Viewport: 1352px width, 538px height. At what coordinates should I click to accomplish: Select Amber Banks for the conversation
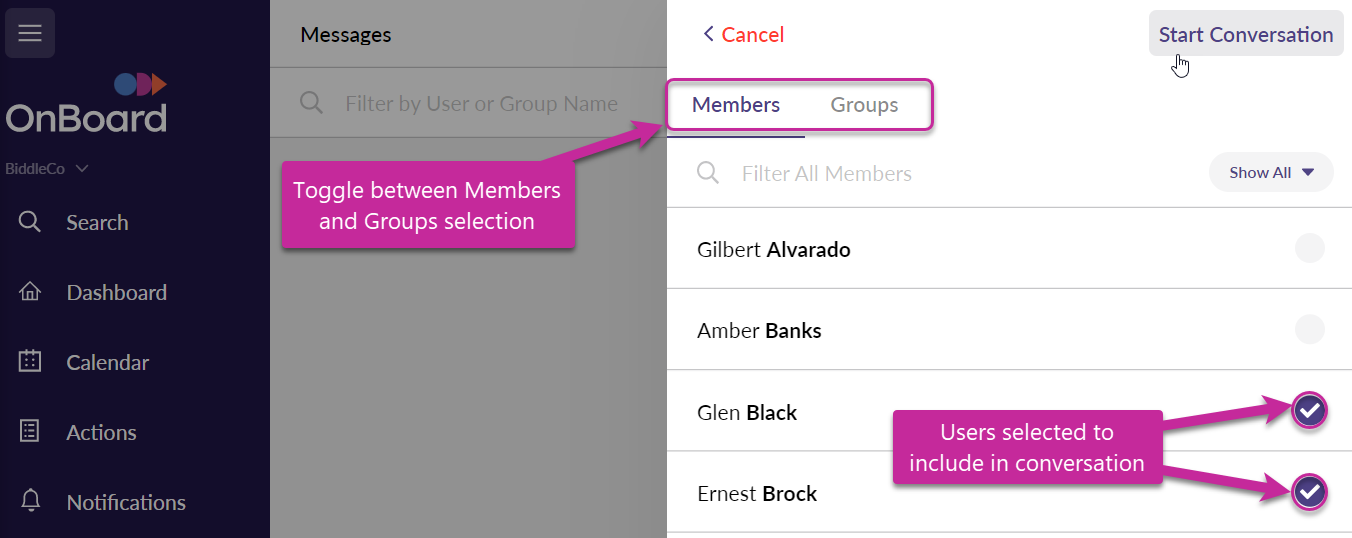point(1309,329)
